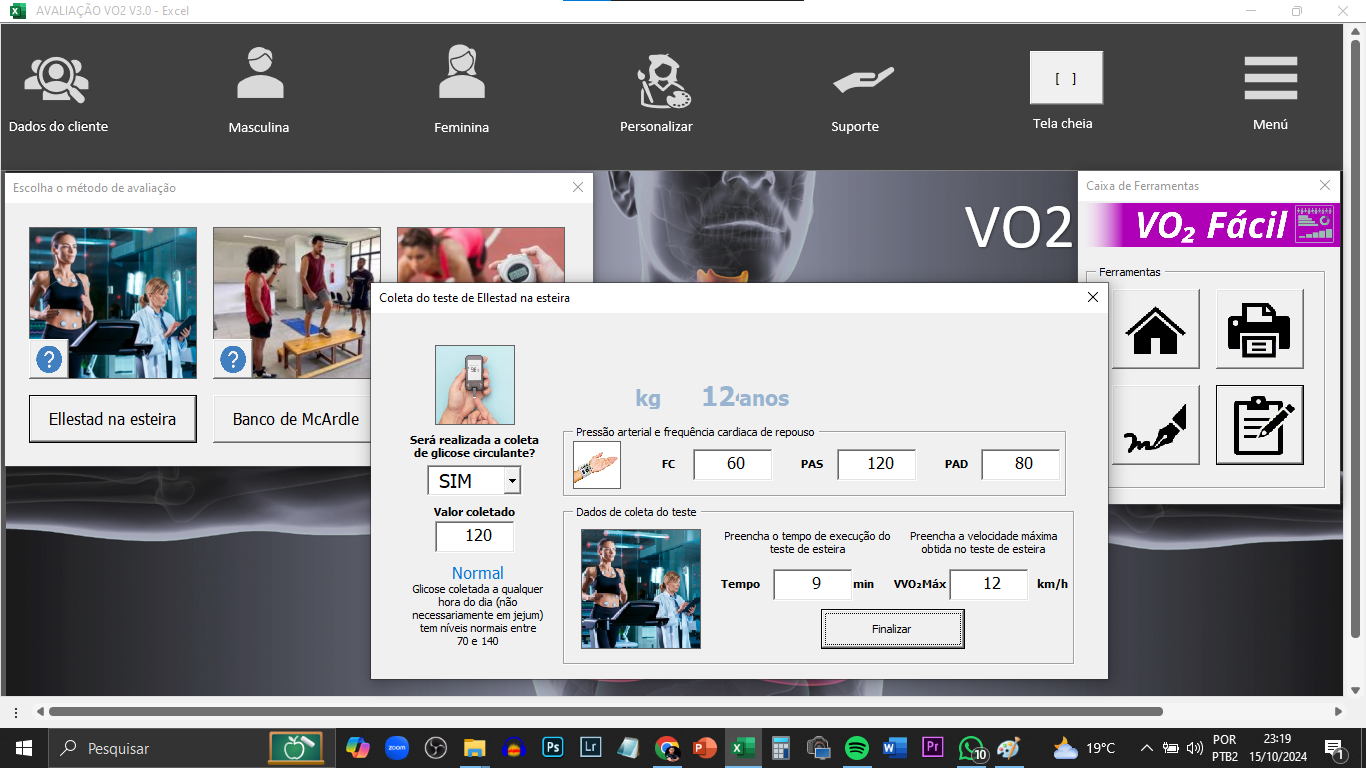
Task: Click the Ellestad na esteira button
Action: (x=113, y=419)
